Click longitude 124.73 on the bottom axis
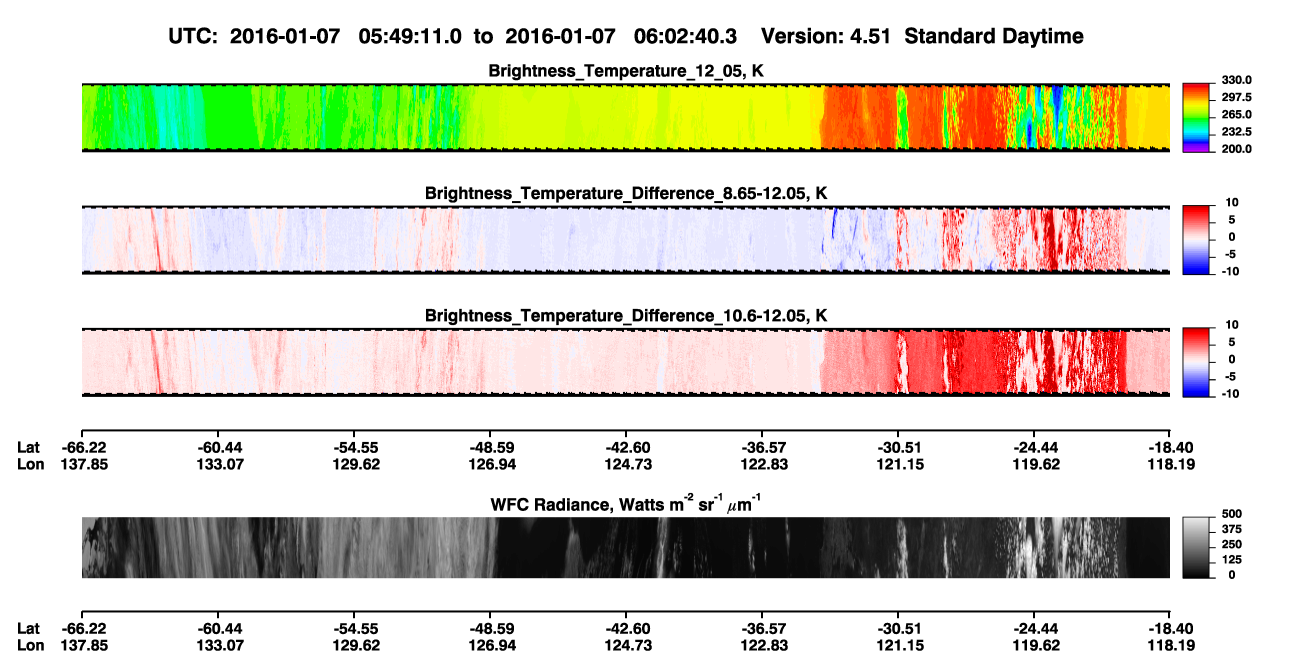The height and width of the screenshot is (667, 1300). pyautogui.click(x=627, y=645)
